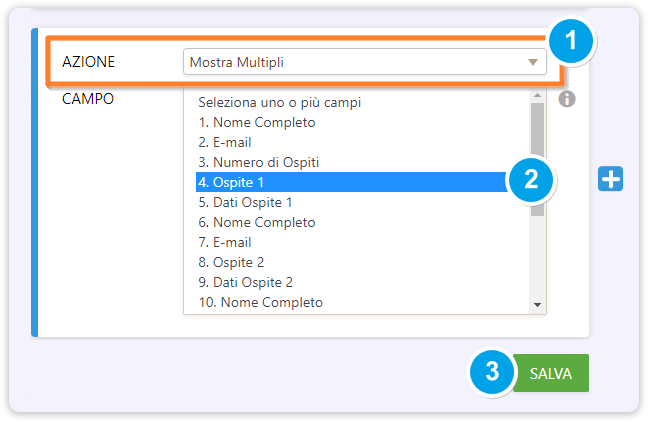
Task: Select field 10. Nome Completo
Action: click(260, 302)
